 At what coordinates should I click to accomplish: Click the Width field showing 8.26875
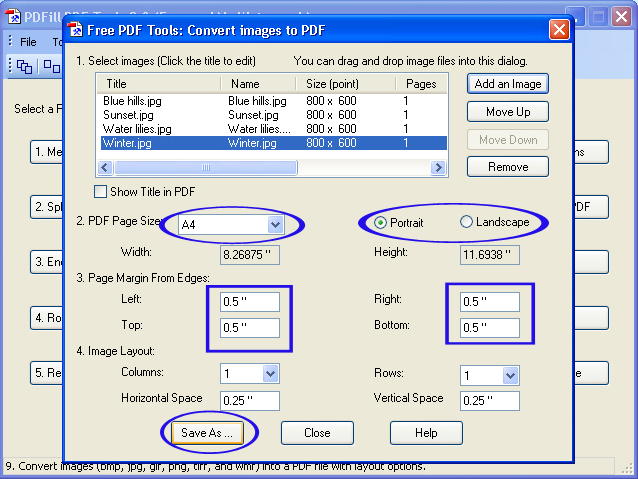[x=250, y=255]
